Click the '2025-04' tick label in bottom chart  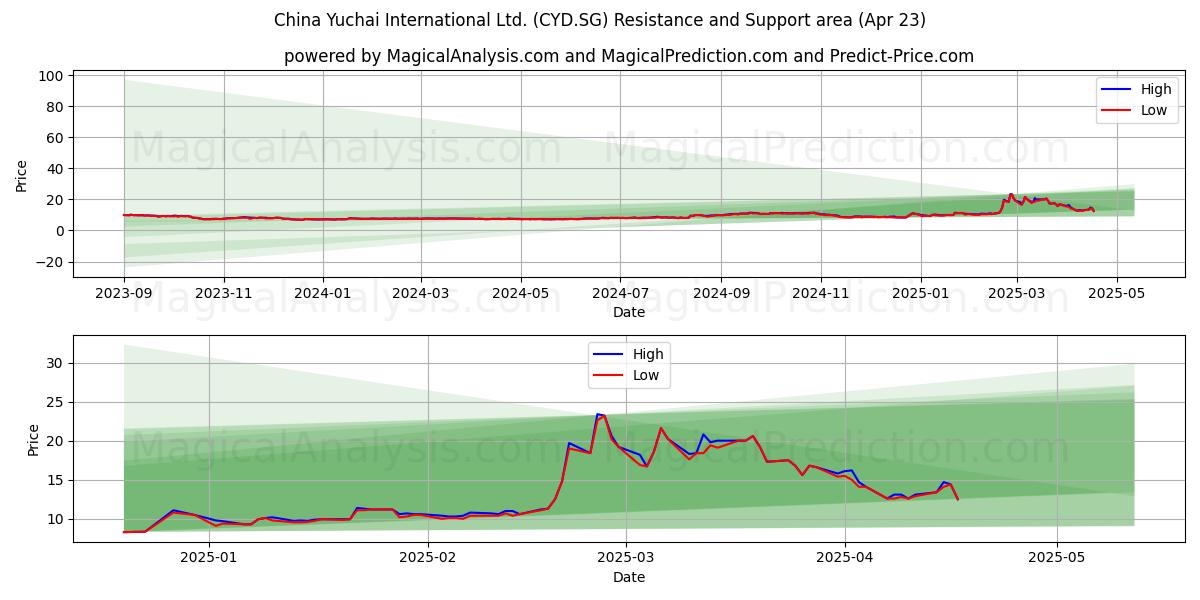[845, 560]
